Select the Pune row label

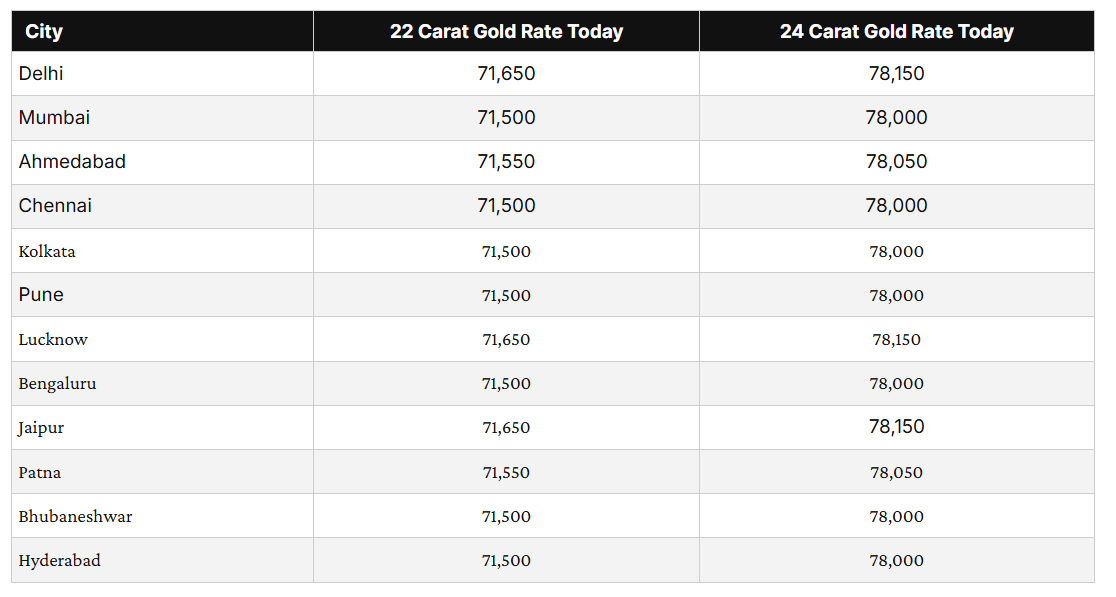[x=41, y=295]
